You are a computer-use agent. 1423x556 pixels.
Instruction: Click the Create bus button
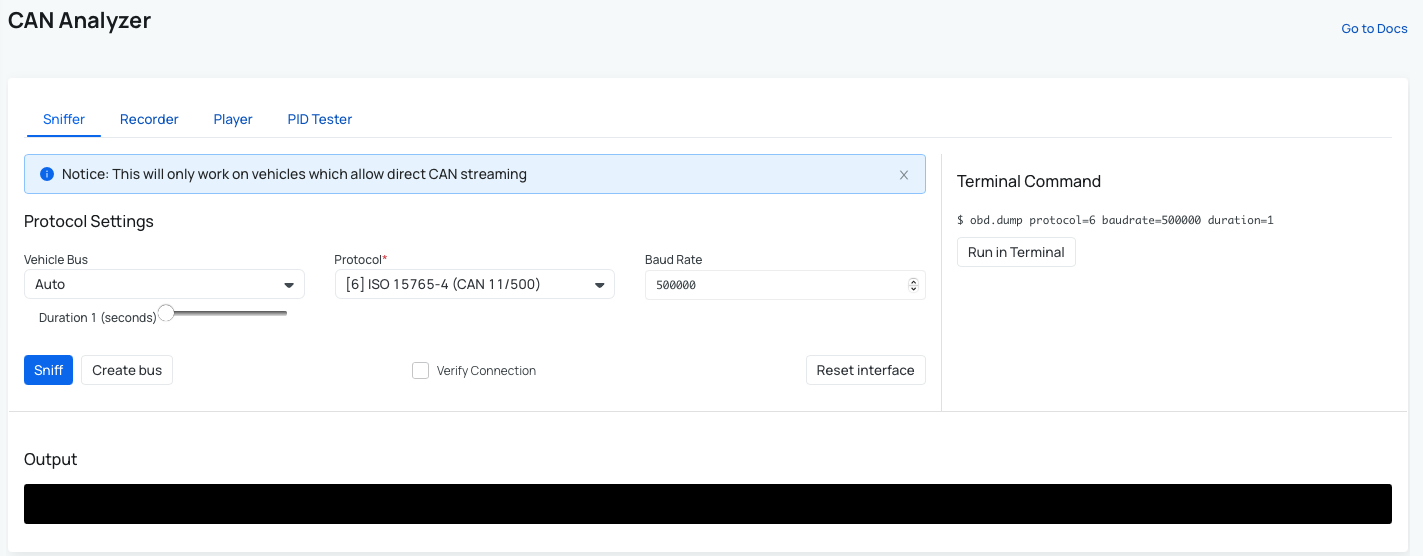(x=127, y=370)
